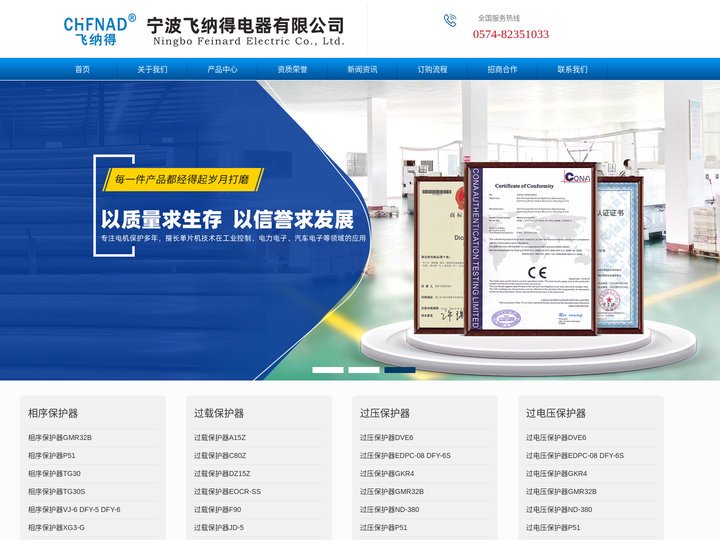Viewport: 720px width, 540px height.
Task: Open product 过压保护器GKR4
Action: [x=387, y=473]
